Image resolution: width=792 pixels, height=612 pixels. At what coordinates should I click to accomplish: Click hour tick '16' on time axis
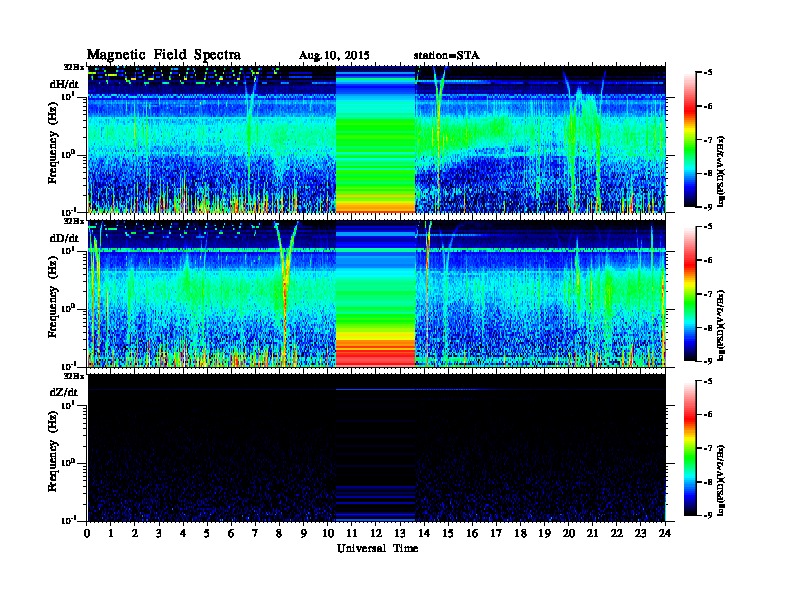(472, 533)
